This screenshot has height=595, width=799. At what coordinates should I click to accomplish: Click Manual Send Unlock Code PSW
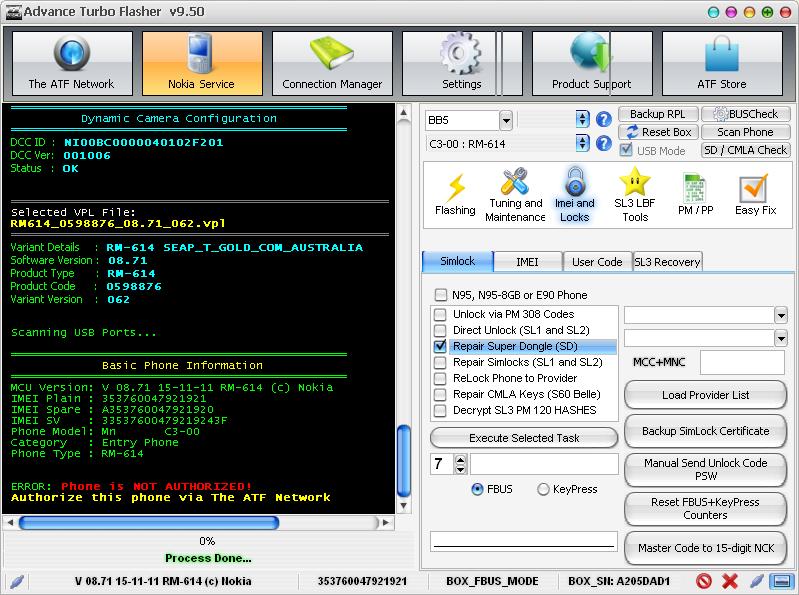pos(705,469)
